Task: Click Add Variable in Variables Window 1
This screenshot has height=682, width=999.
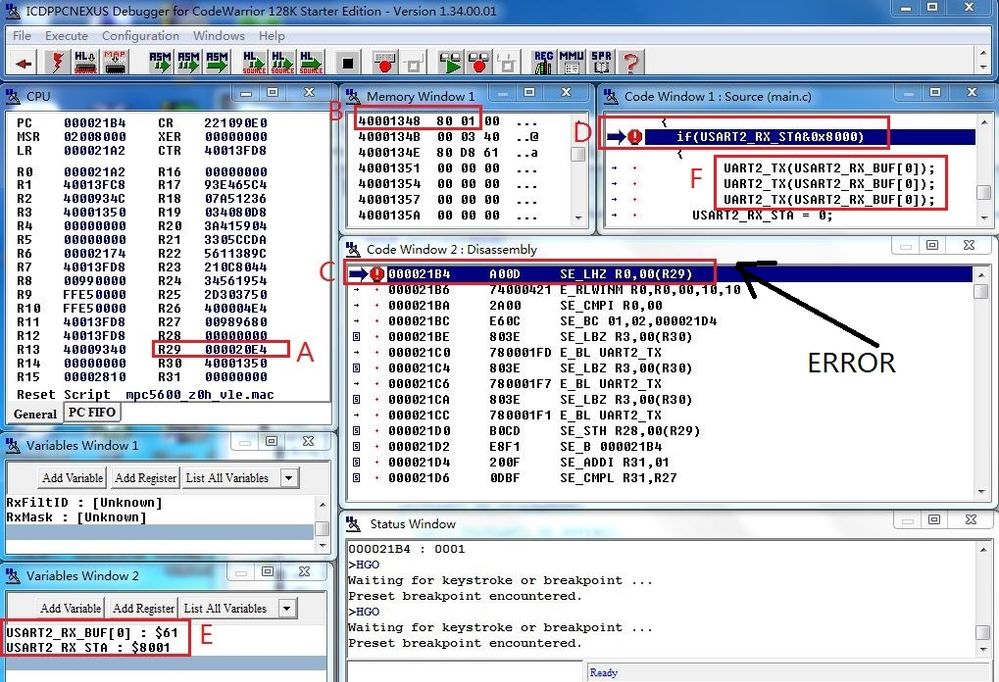Action: pyautogui.click(x=73, y=477)
